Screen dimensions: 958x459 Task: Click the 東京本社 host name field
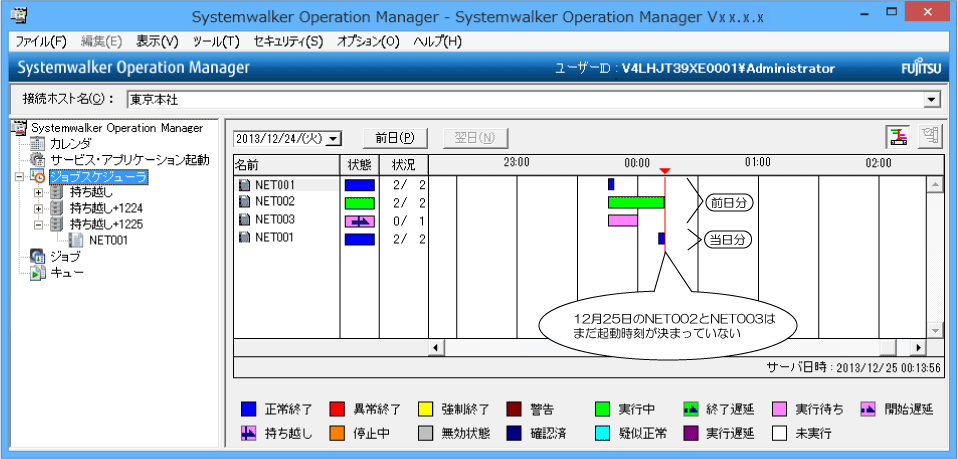[x=525, y=99]
